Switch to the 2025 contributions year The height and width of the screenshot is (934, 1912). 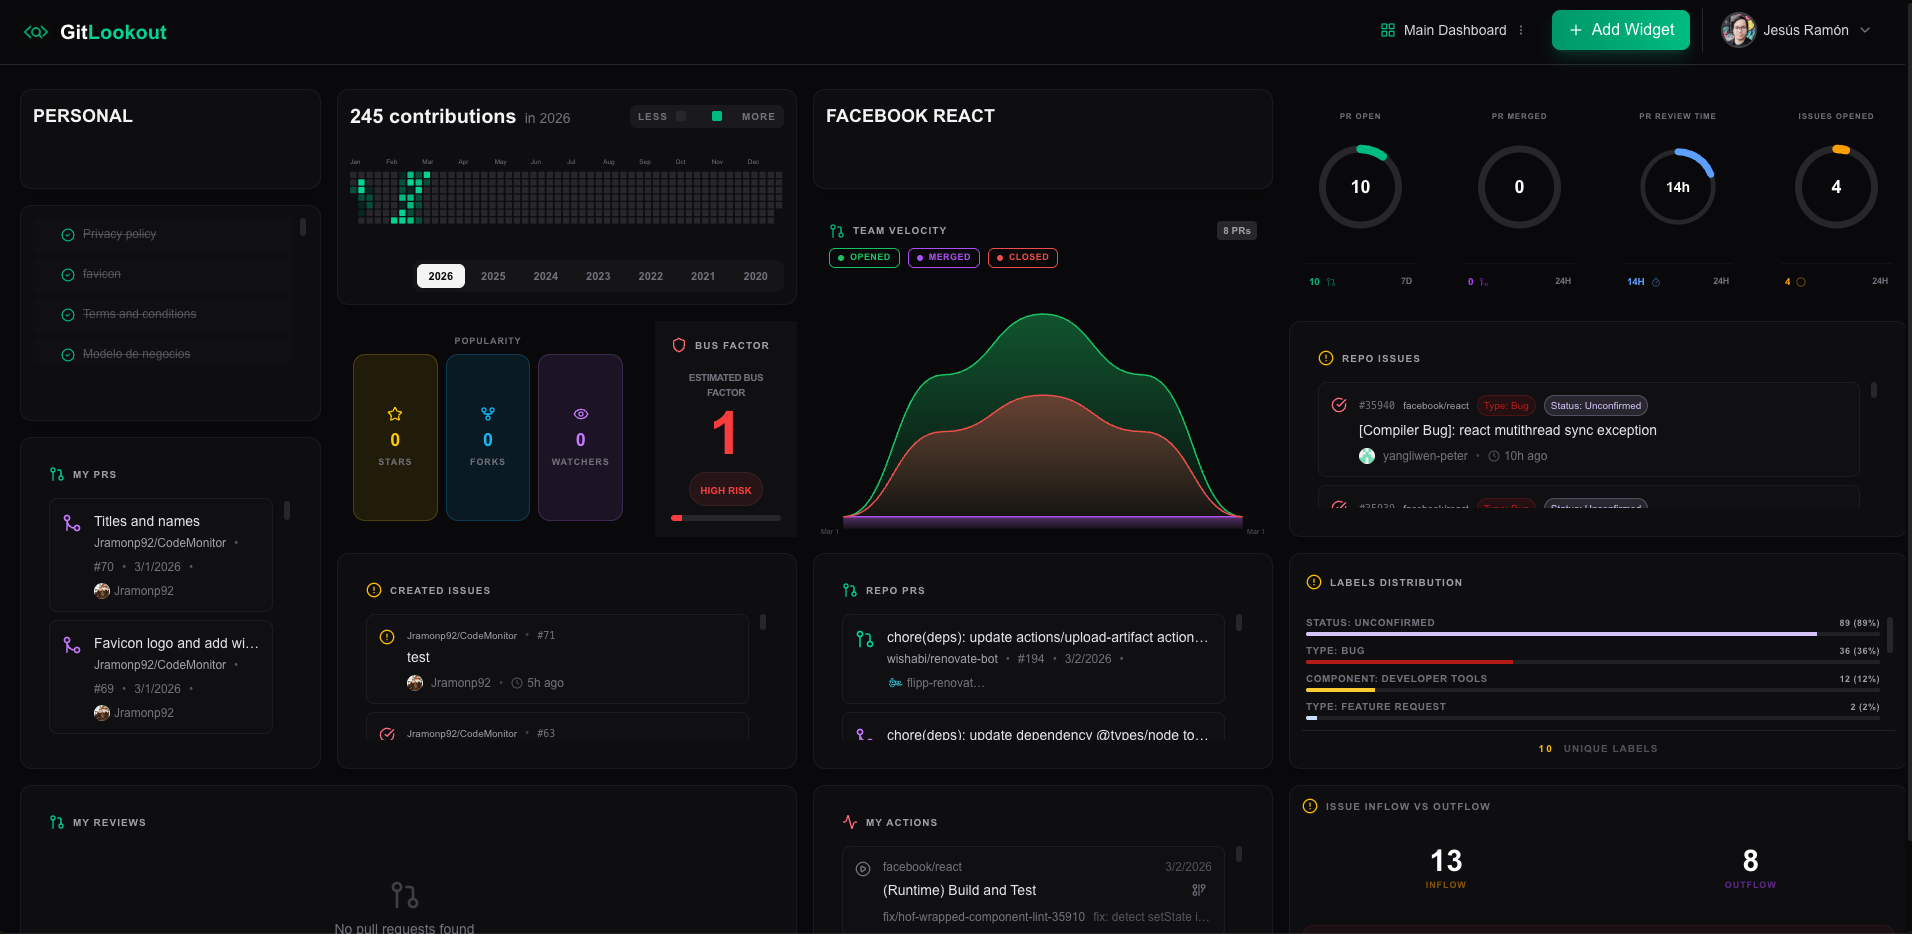[493, 276]
